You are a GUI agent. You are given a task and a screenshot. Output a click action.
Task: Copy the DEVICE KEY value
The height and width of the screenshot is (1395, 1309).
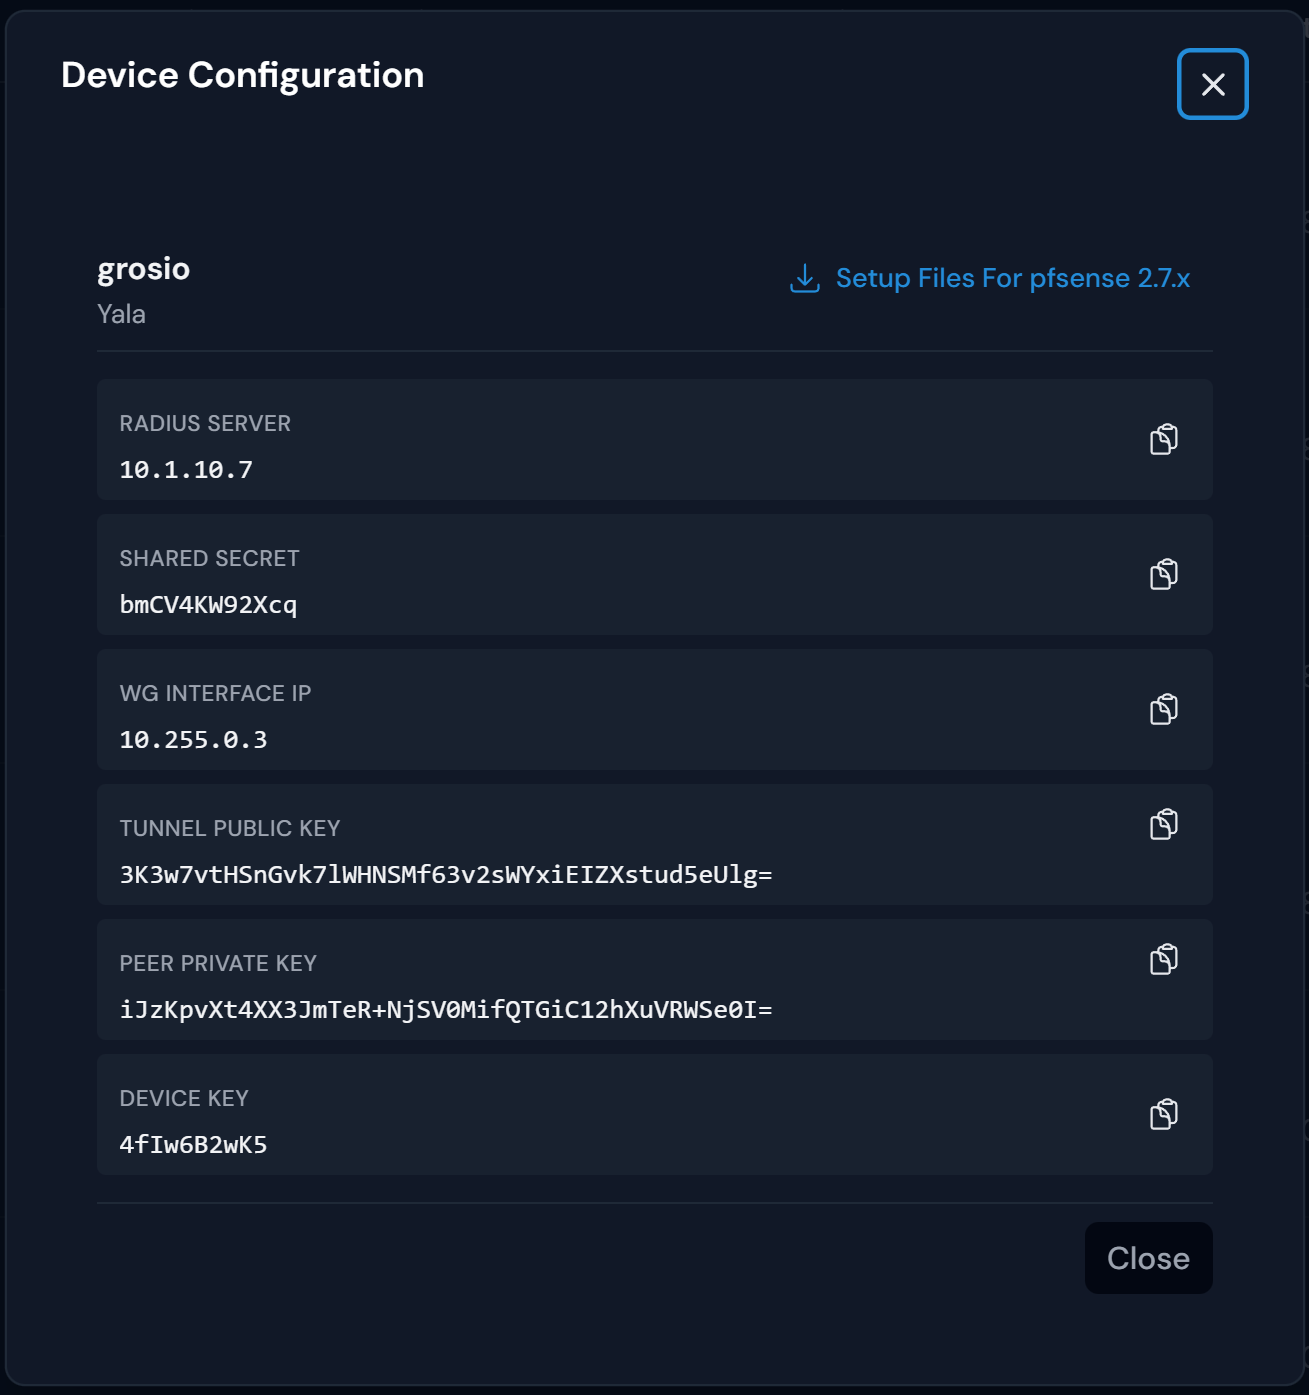click(x=1165, y=1113)
